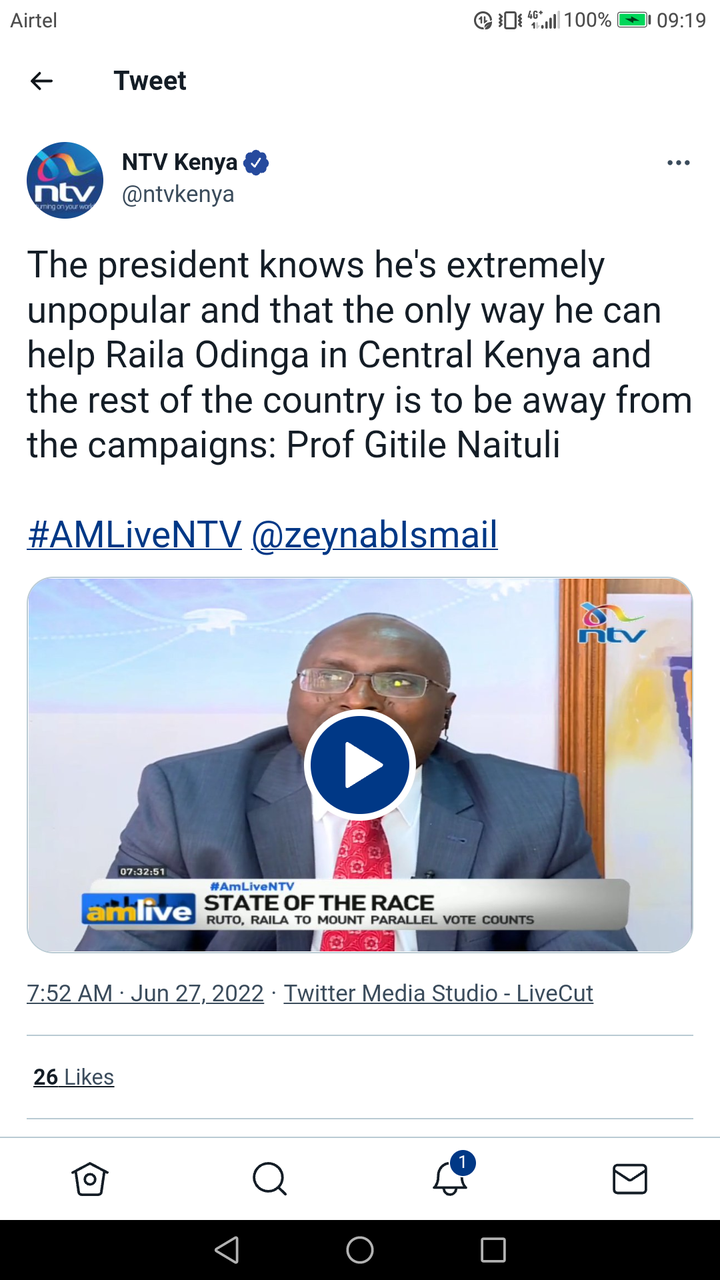Open Messages with the envelope icon
This screenshot has height=1280, width=720.
tap(630, 1179)
